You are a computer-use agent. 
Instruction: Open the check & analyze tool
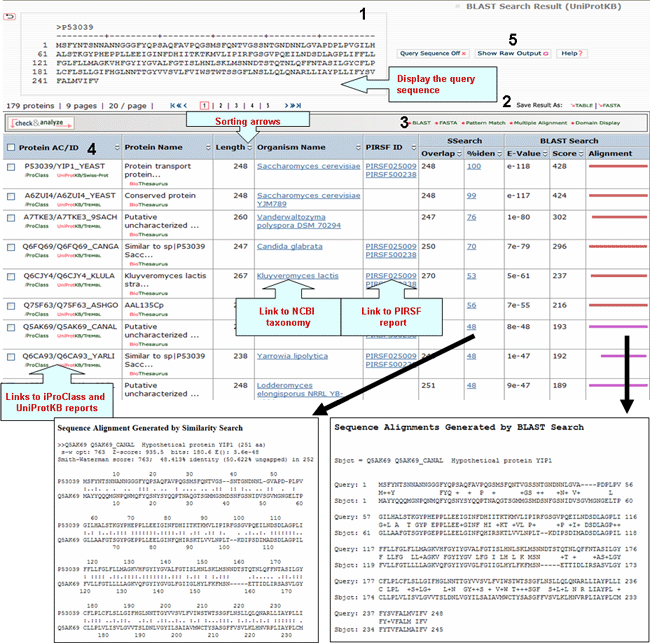click(36, 123)
